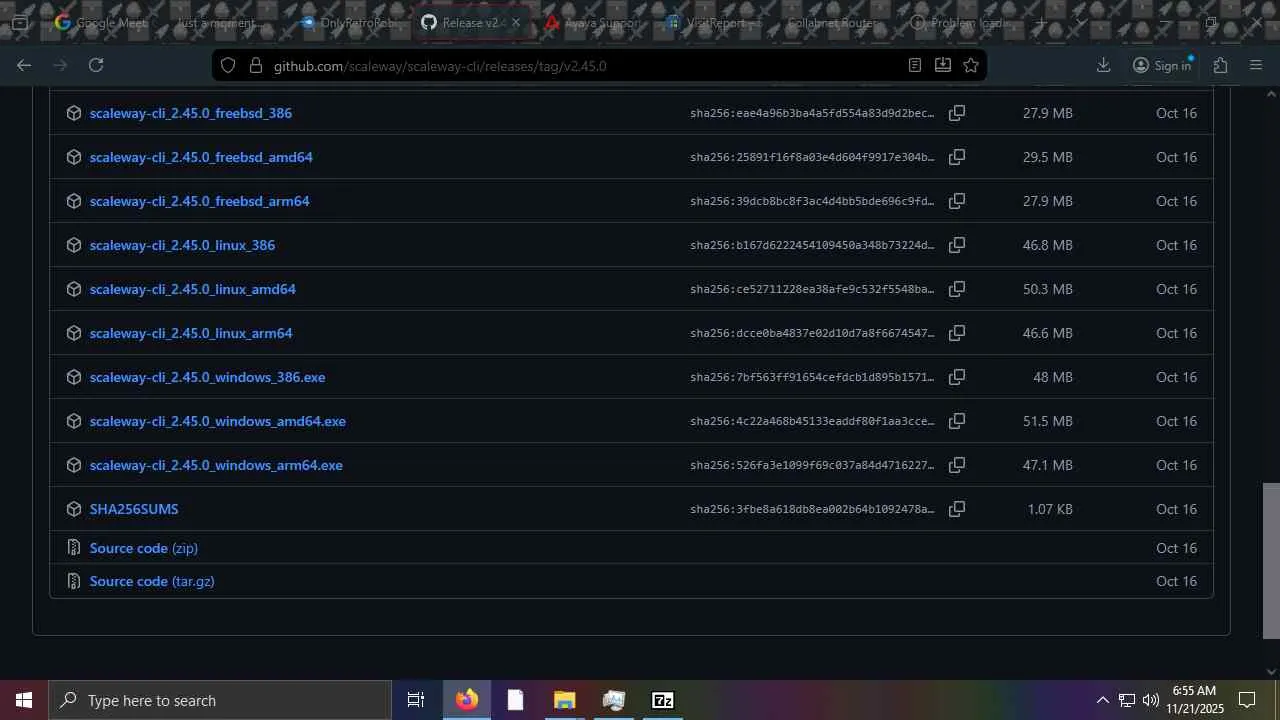Bookmark this page with the star icon
Viewport: 1280px width, 720px height.
(971, 65)
